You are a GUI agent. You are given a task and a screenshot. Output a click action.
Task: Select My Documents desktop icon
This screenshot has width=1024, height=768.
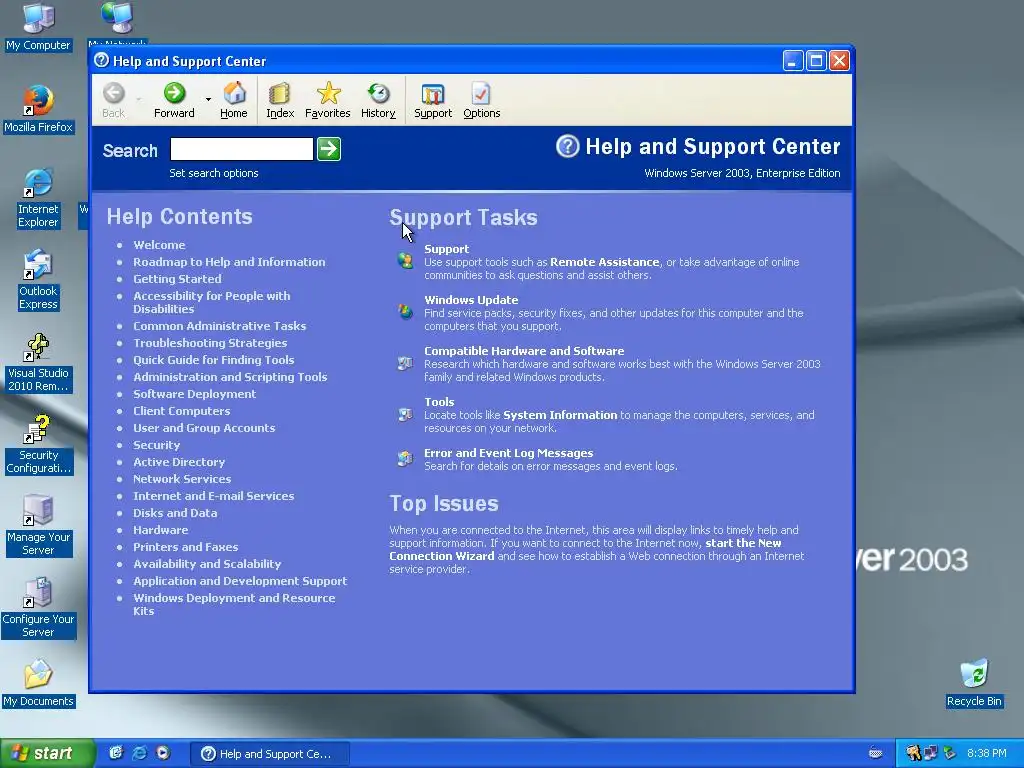point(38,683)
